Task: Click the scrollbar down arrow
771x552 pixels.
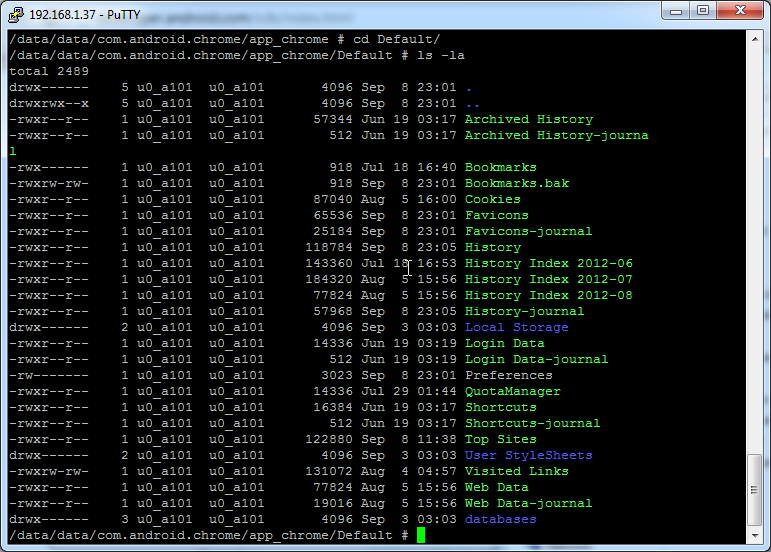Action: click(755, 535)
